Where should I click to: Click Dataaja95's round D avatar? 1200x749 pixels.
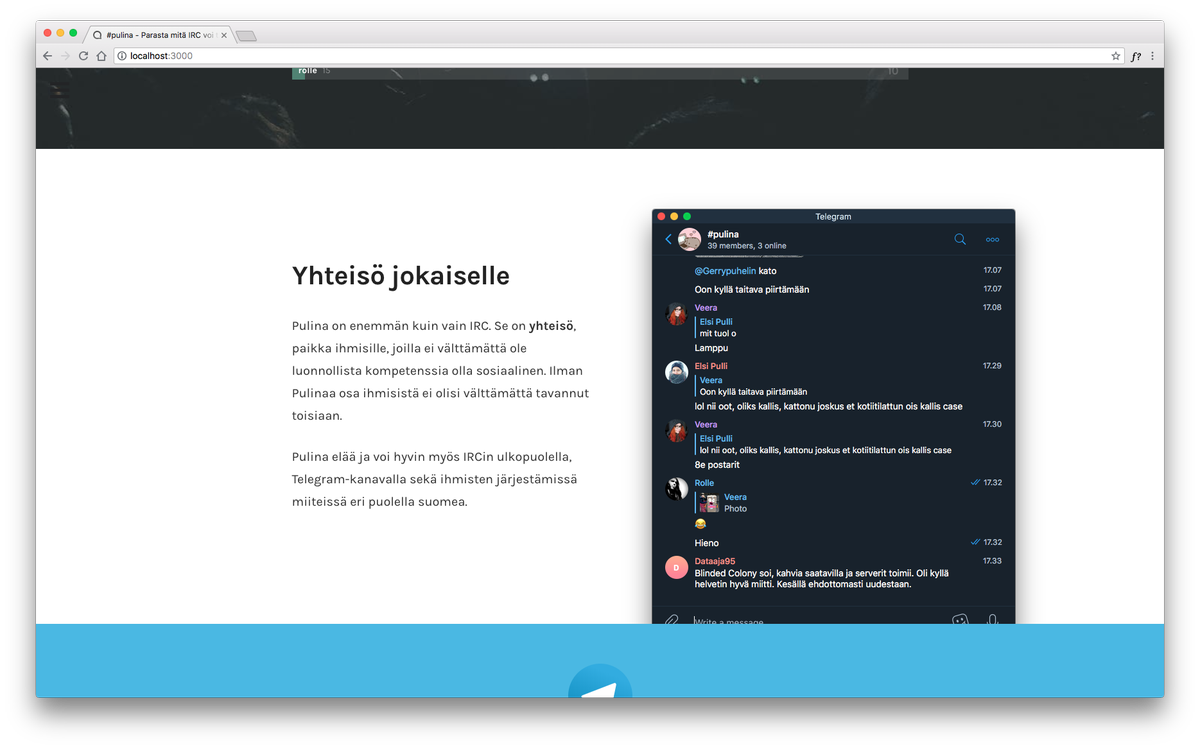[676, 568]
